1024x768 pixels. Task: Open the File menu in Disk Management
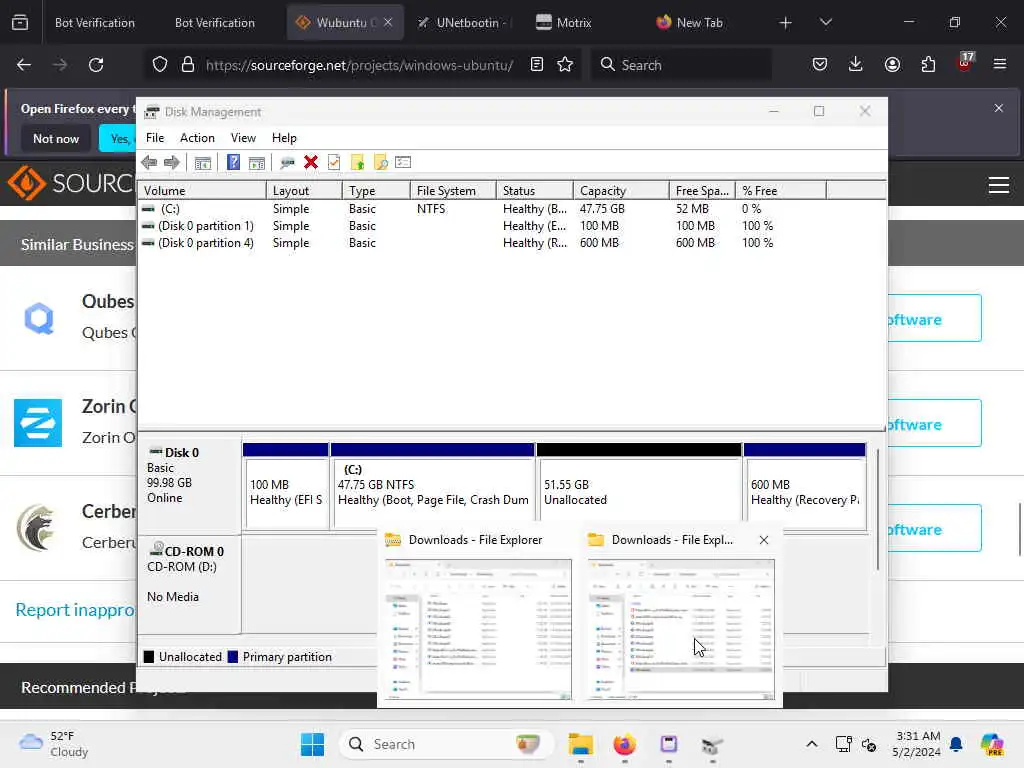click(155, 138)
